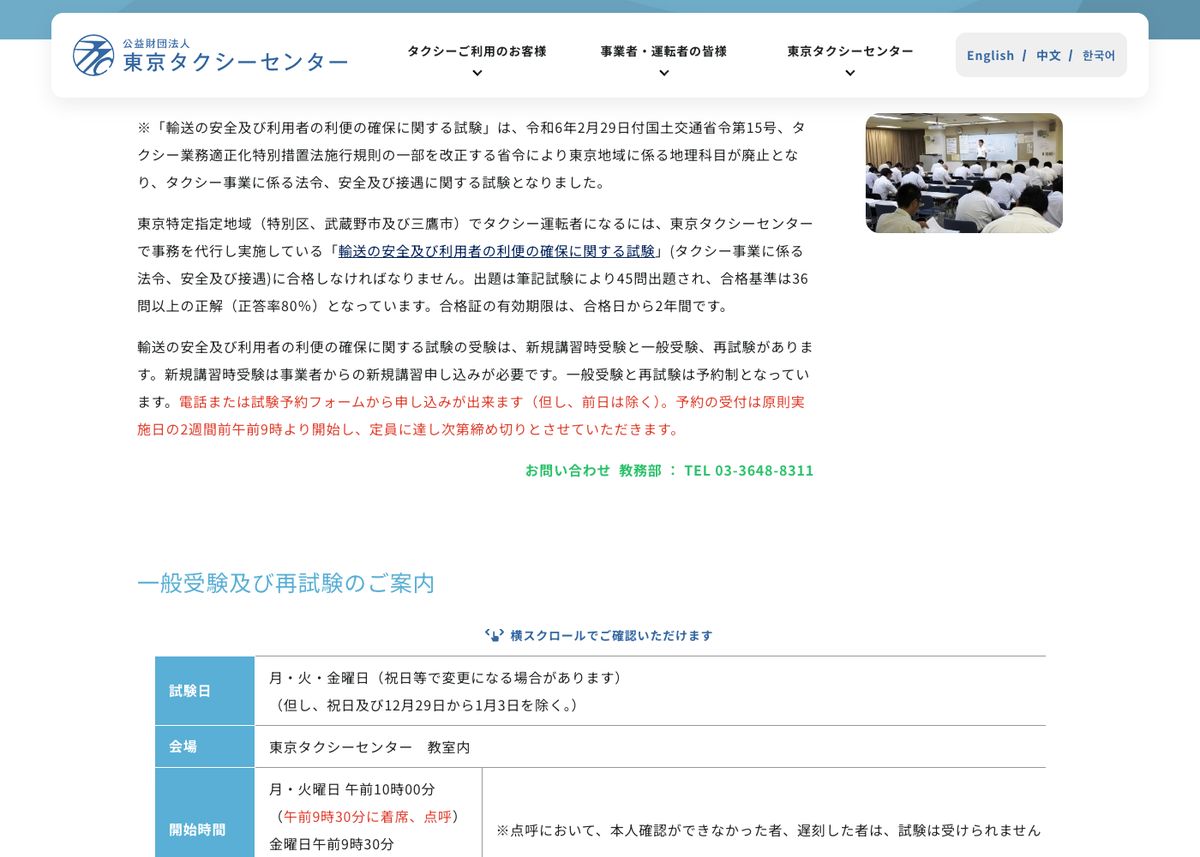Click the 月・火・金曜日 exam day cell
1200x857 pixels.
click(x=650, y=691)
